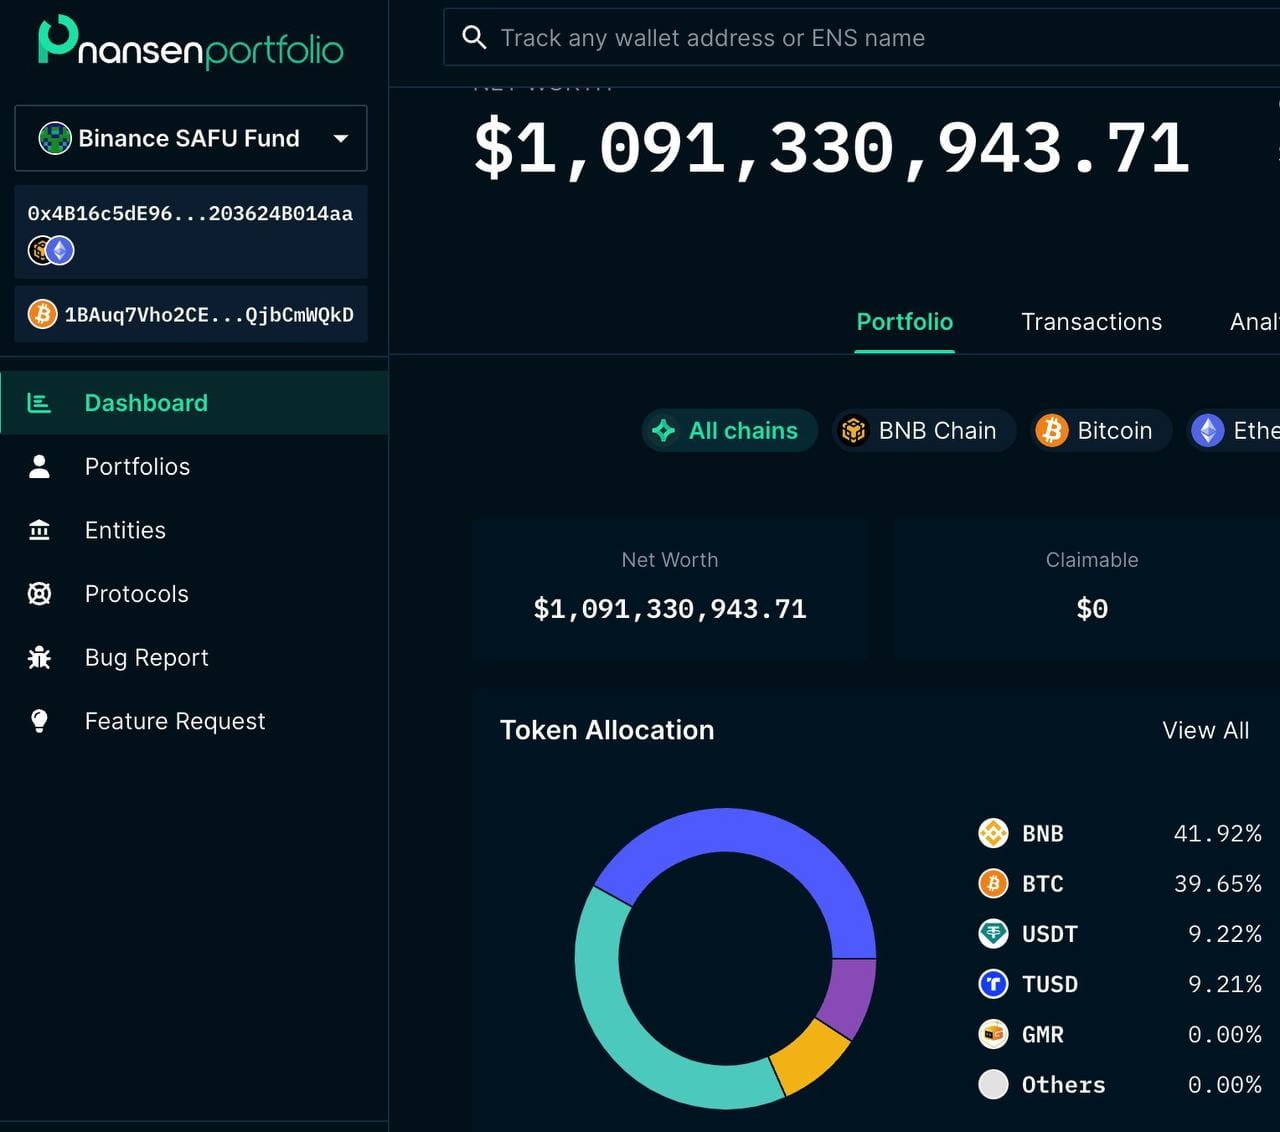Click the USDT token icon in allocation list
This screenshot has width=1280, height=1132.
click(x=993, y=934)
